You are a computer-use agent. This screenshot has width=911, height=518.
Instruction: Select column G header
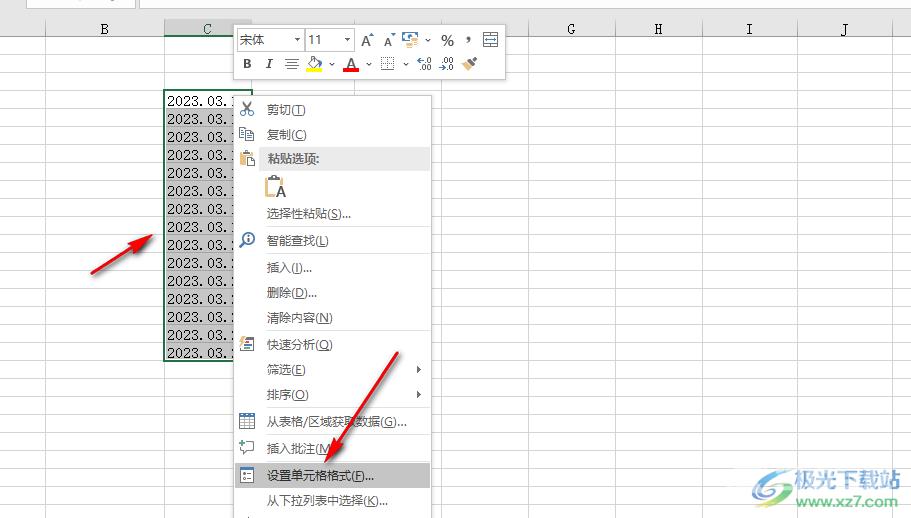pos(572,29)
